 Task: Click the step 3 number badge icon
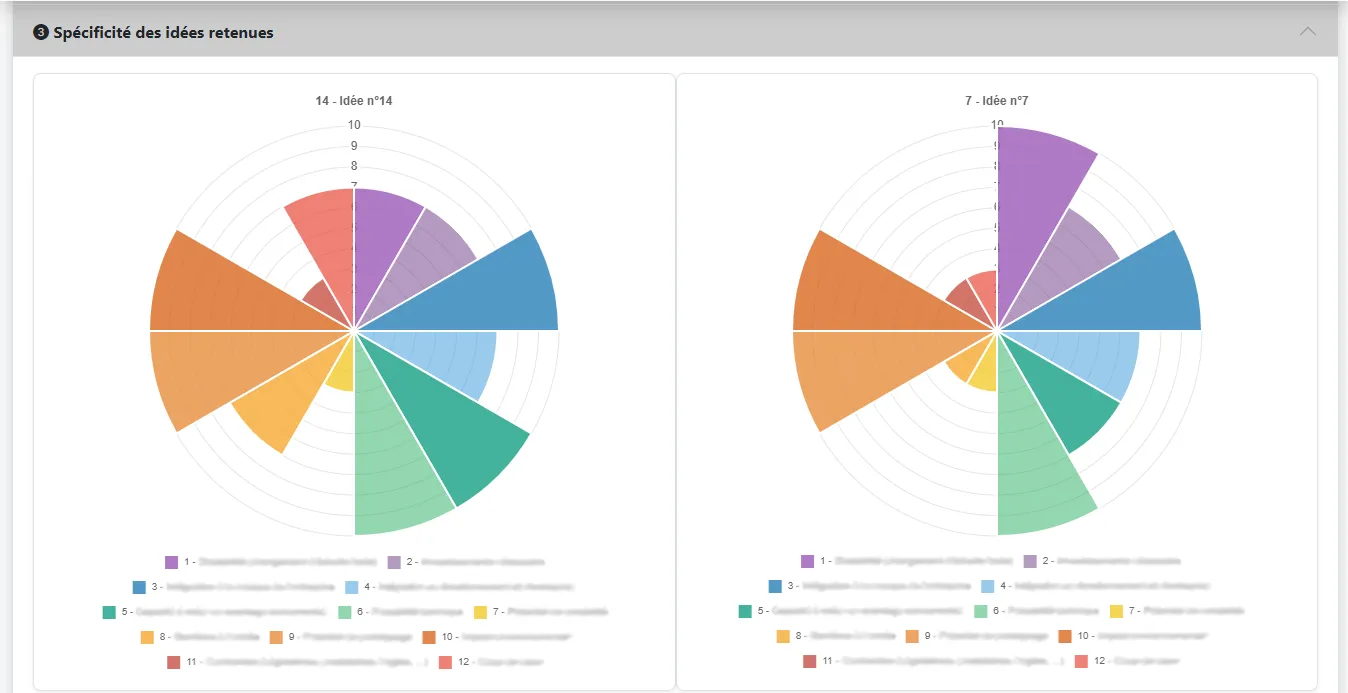[x=41, y=33]
